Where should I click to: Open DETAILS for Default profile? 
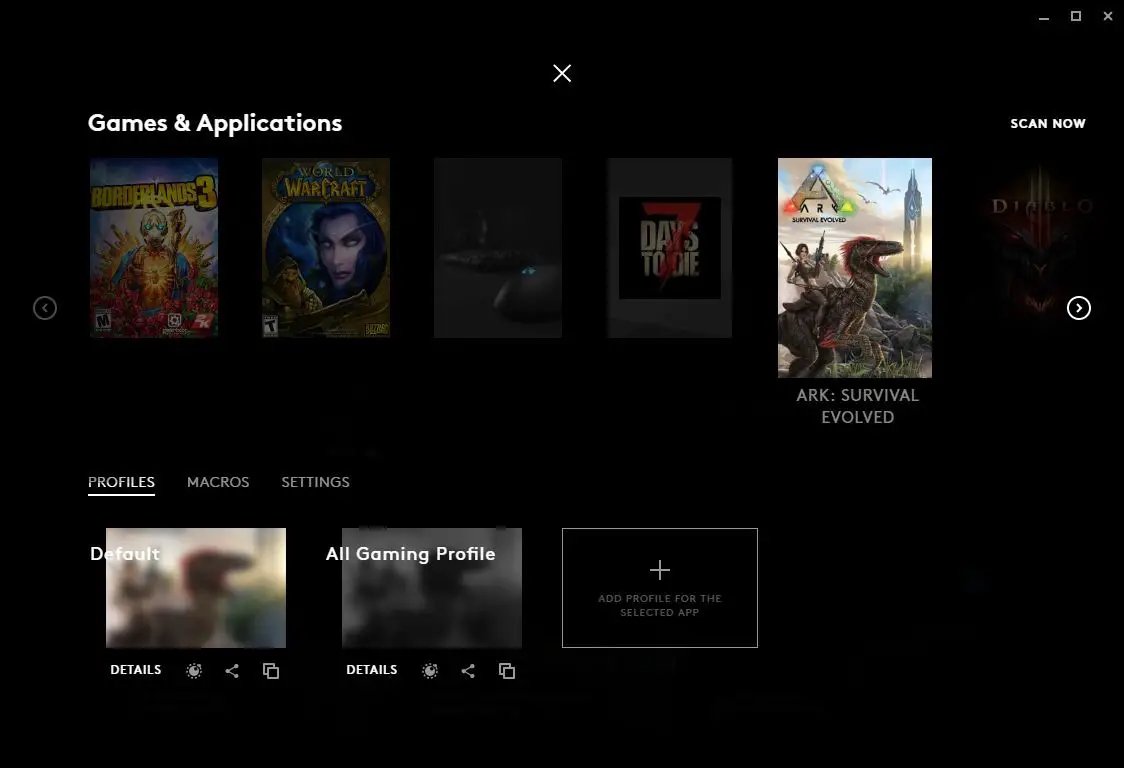(135, 670)
